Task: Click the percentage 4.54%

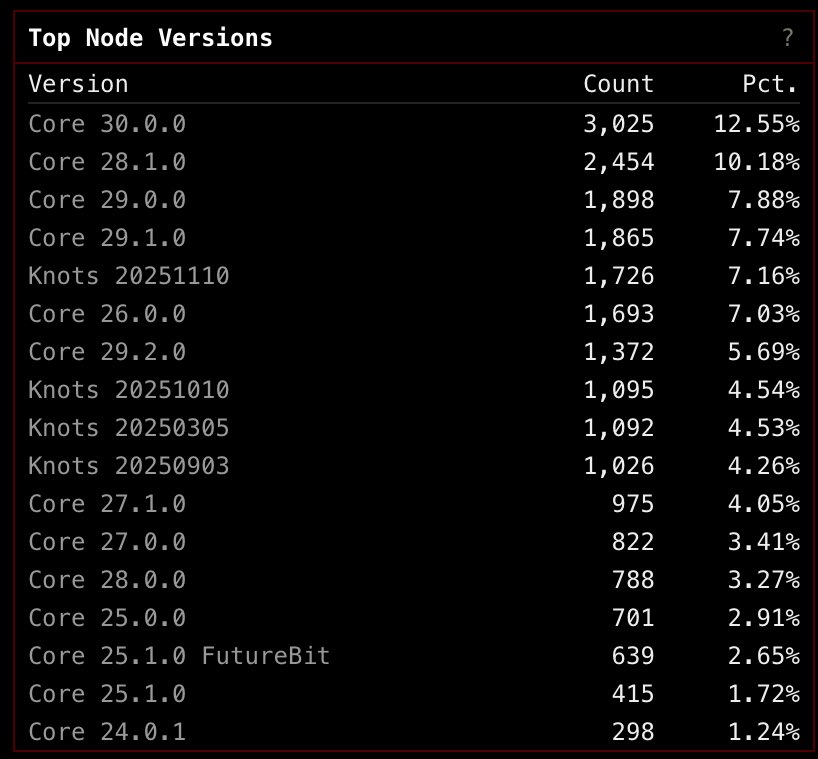Action: click(x=764, y=390)
